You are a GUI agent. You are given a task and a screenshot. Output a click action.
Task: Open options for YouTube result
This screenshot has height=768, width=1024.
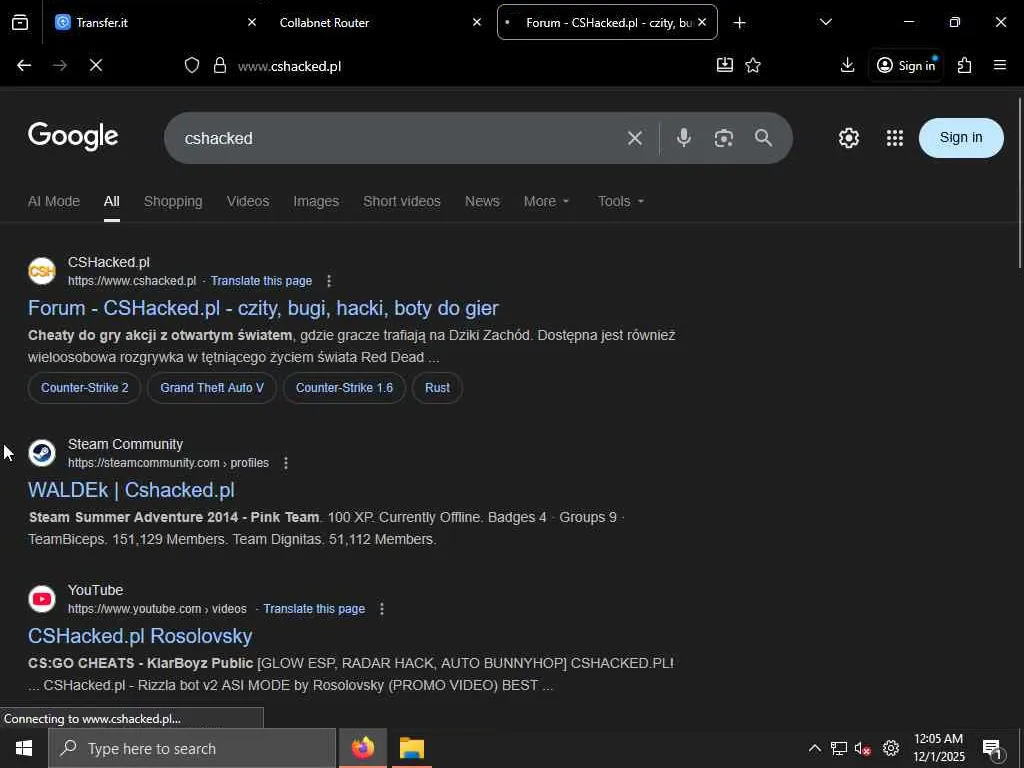(381, 609)
